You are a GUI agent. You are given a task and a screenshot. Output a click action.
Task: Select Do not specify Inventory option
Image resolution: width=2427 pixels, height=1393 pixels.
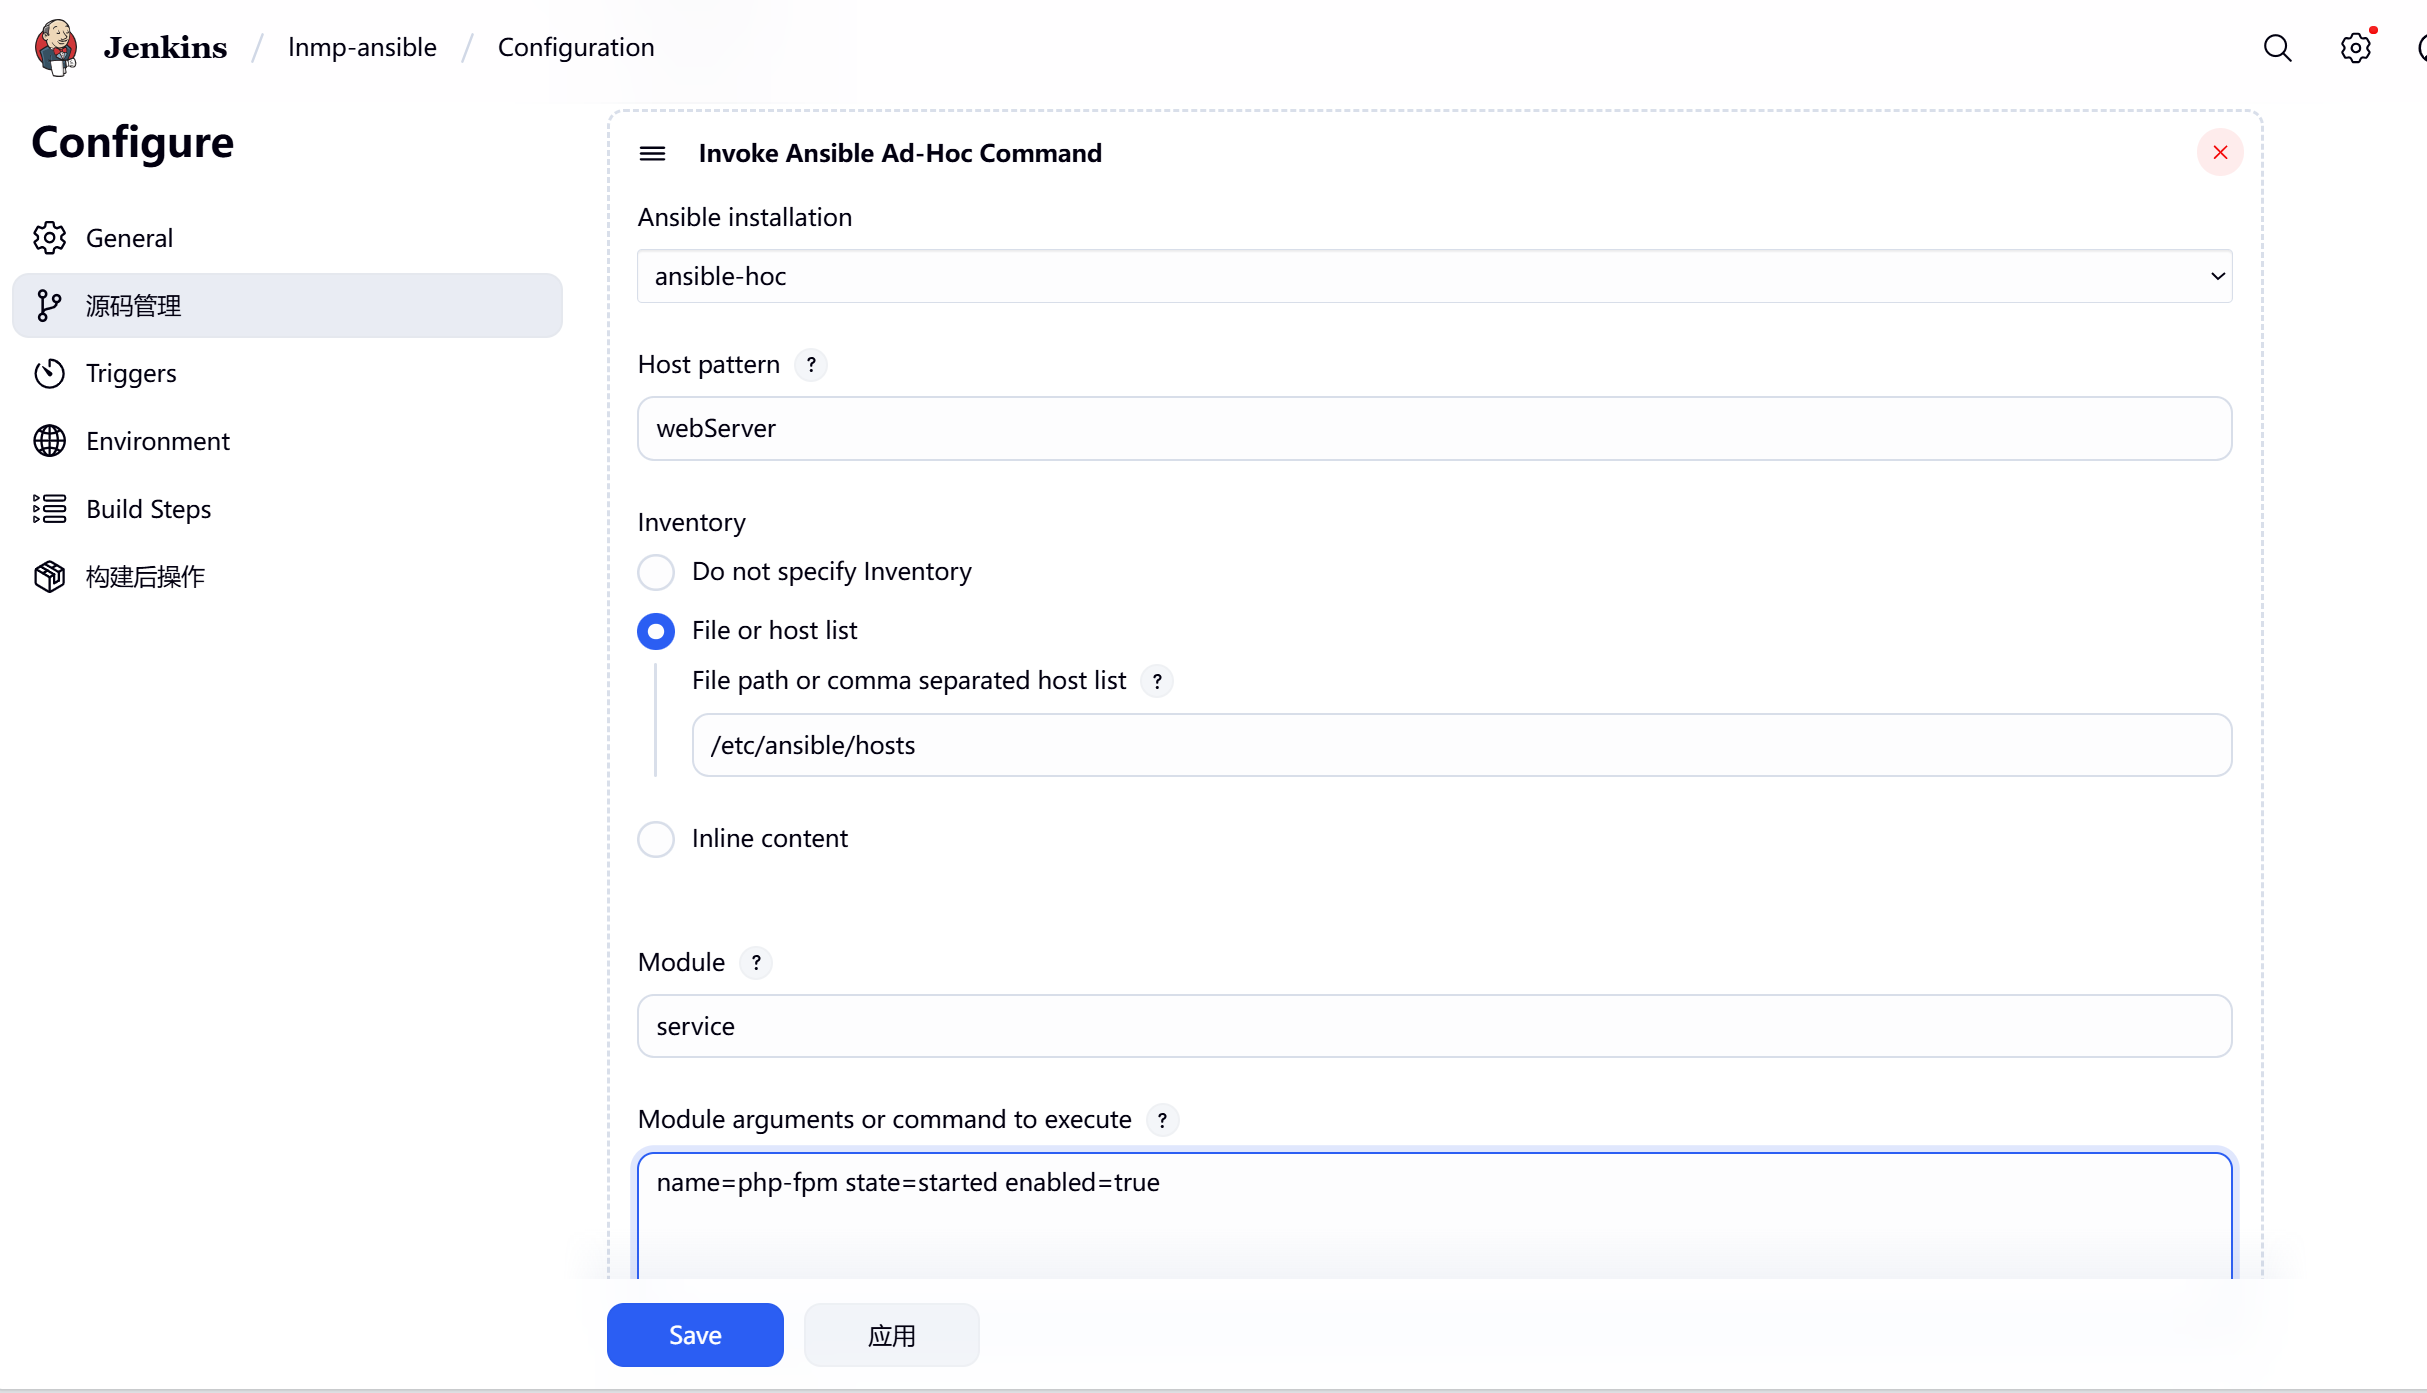[656, 572]
